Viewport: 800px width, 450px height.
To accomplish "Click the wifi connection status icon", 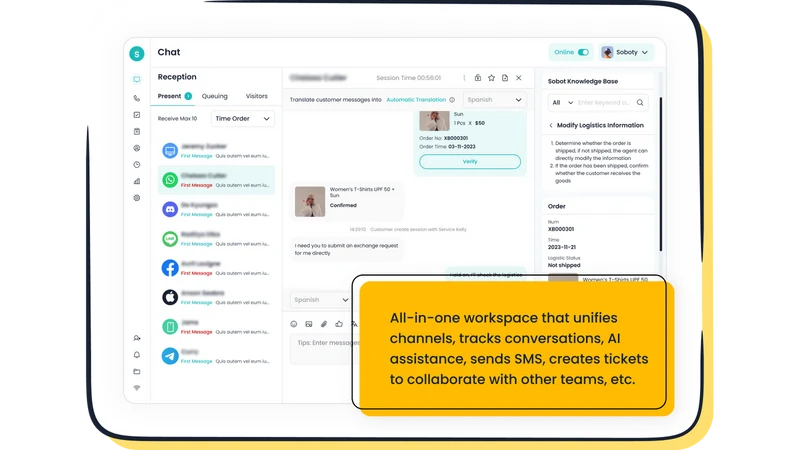I will (137, 388).
